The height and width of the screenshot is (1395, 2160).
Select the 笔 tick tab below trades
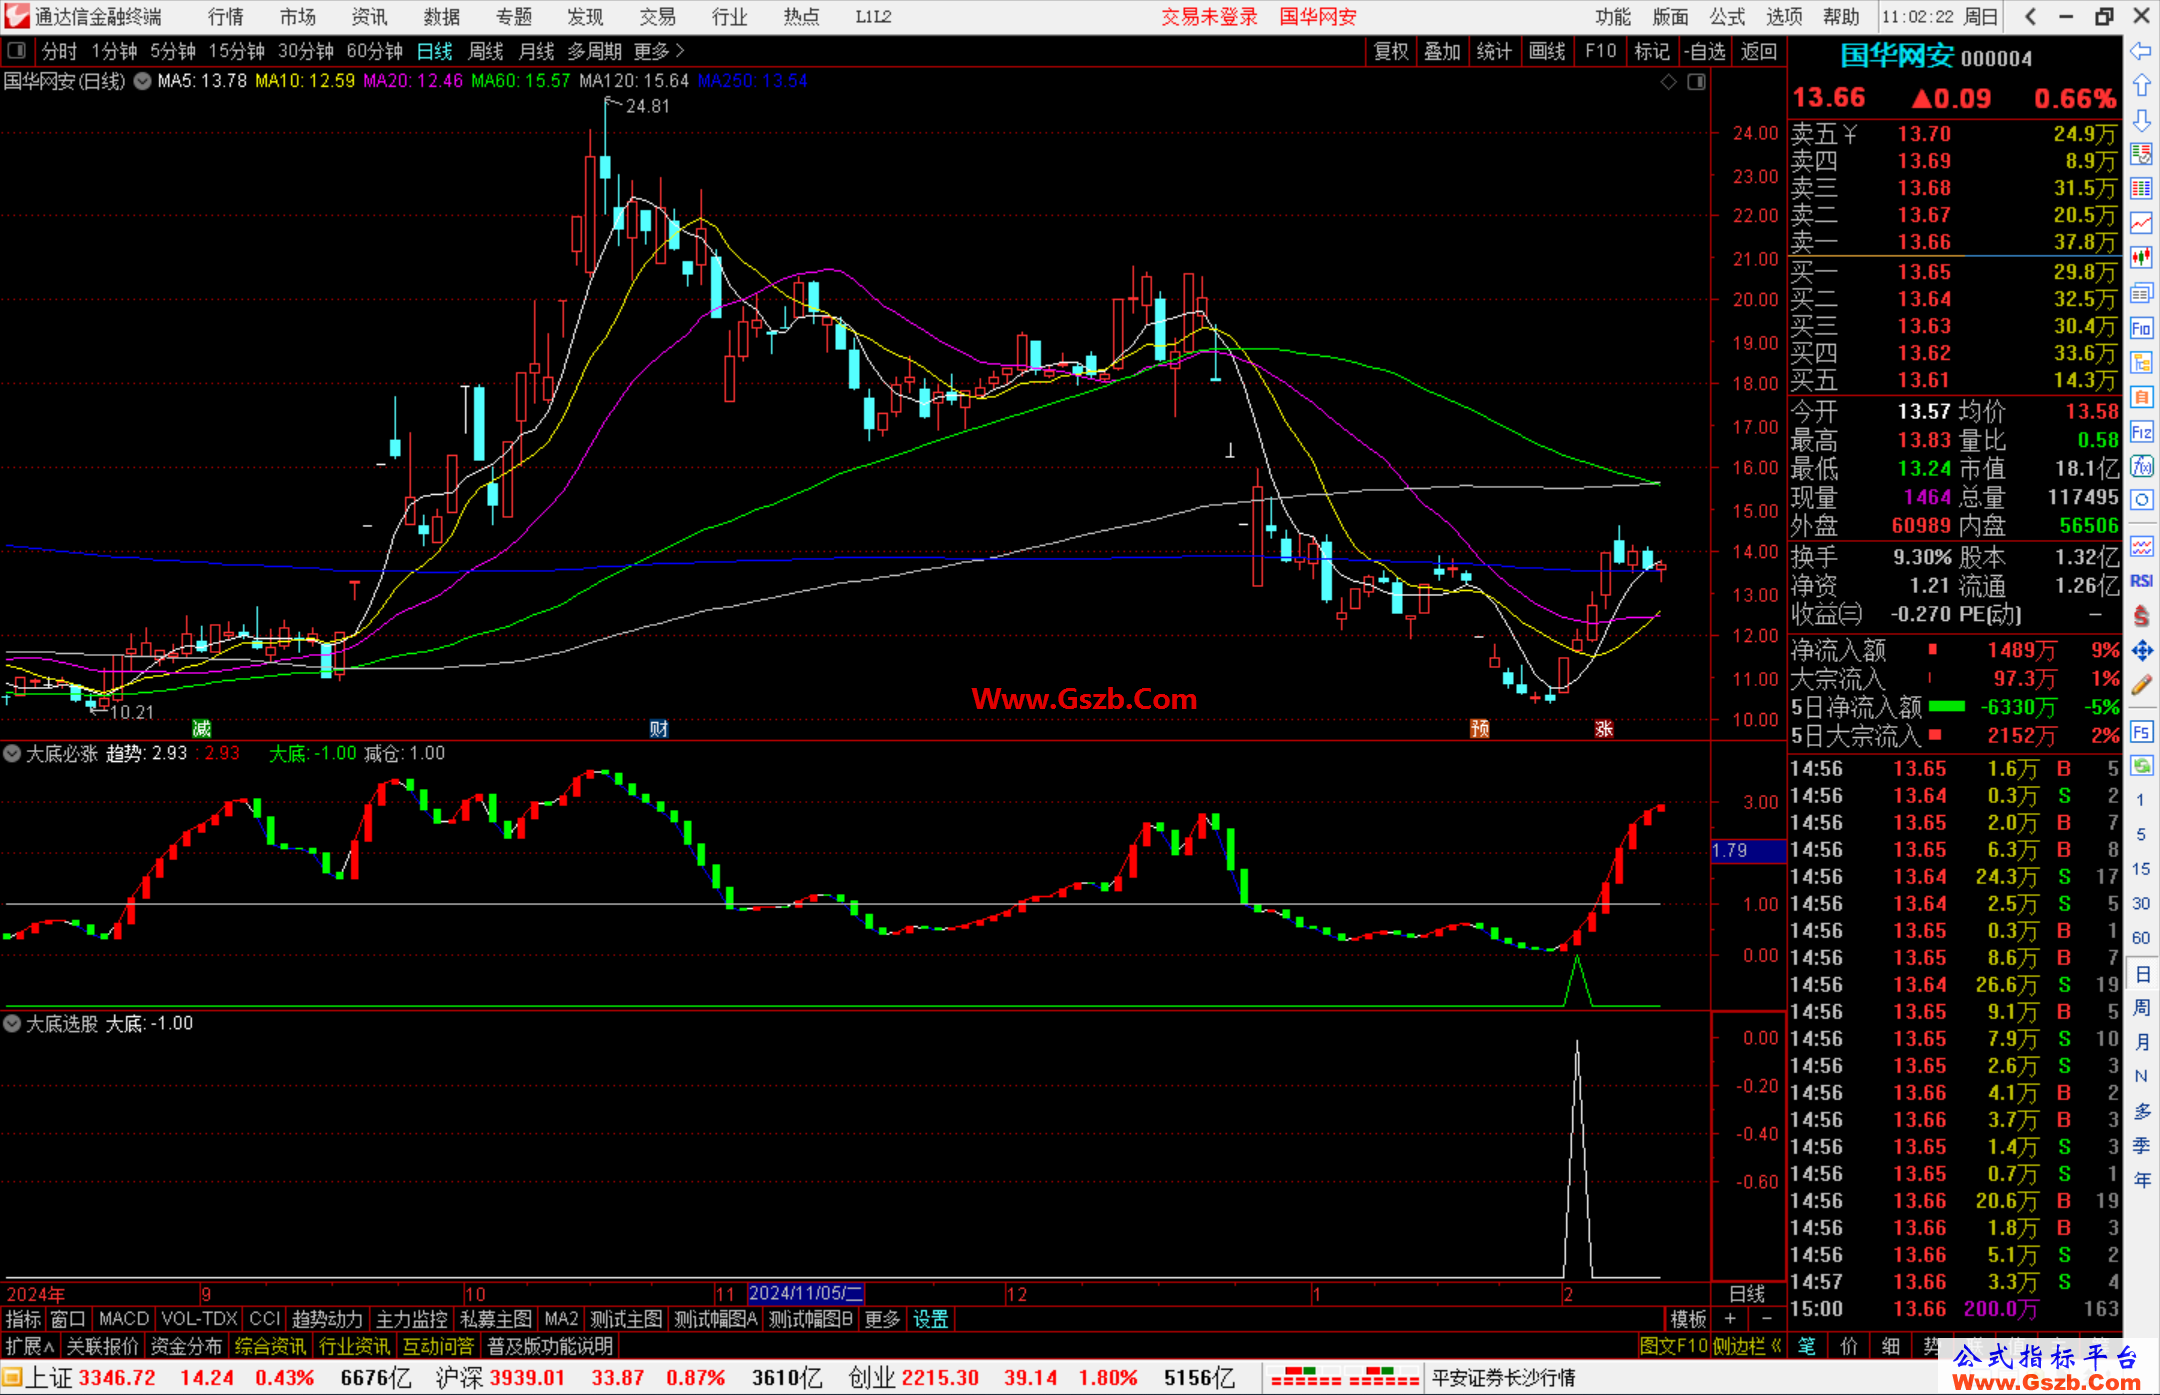click(1807, 1346)
